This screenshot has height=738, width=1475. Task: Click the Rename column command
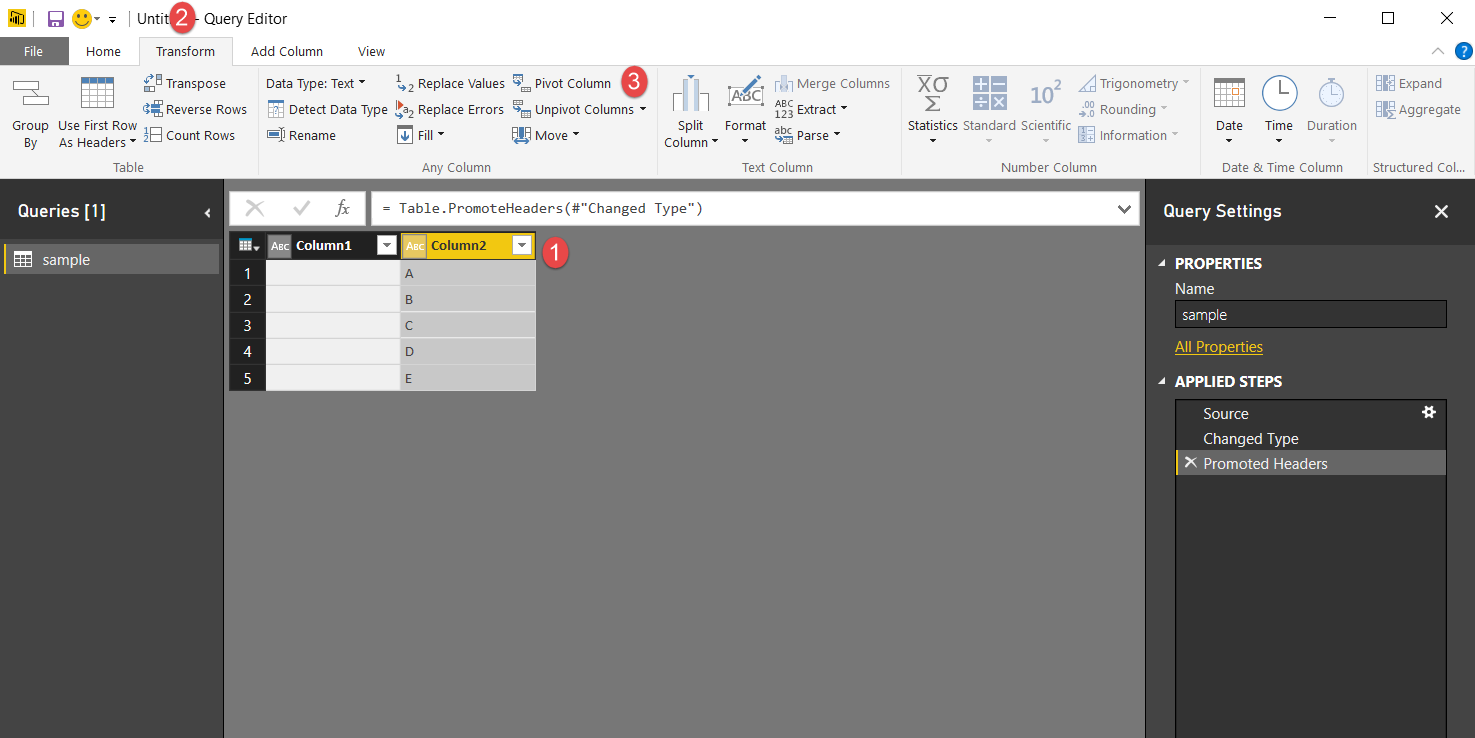tap(301, 135)
